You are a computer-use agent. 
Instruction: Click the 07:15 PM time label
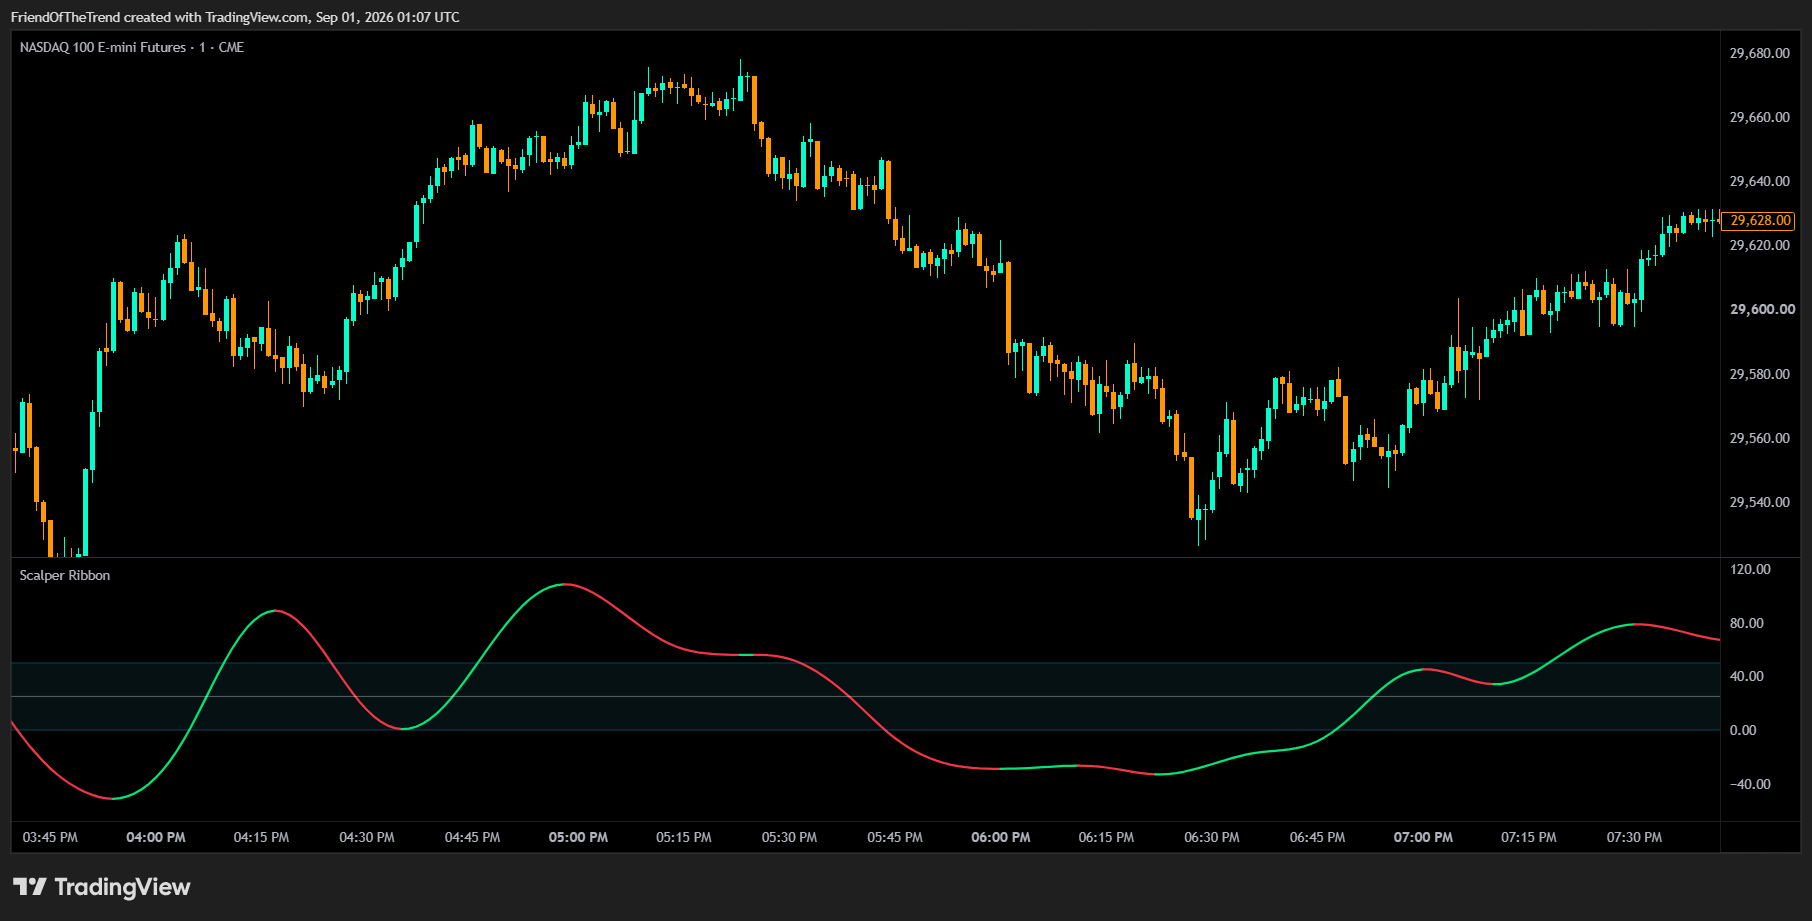[1529, 837]
